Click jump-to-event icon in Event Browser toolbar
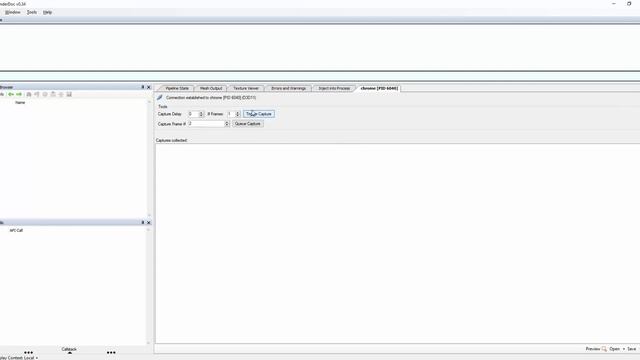640x360 pixels. tap(37, 94)
